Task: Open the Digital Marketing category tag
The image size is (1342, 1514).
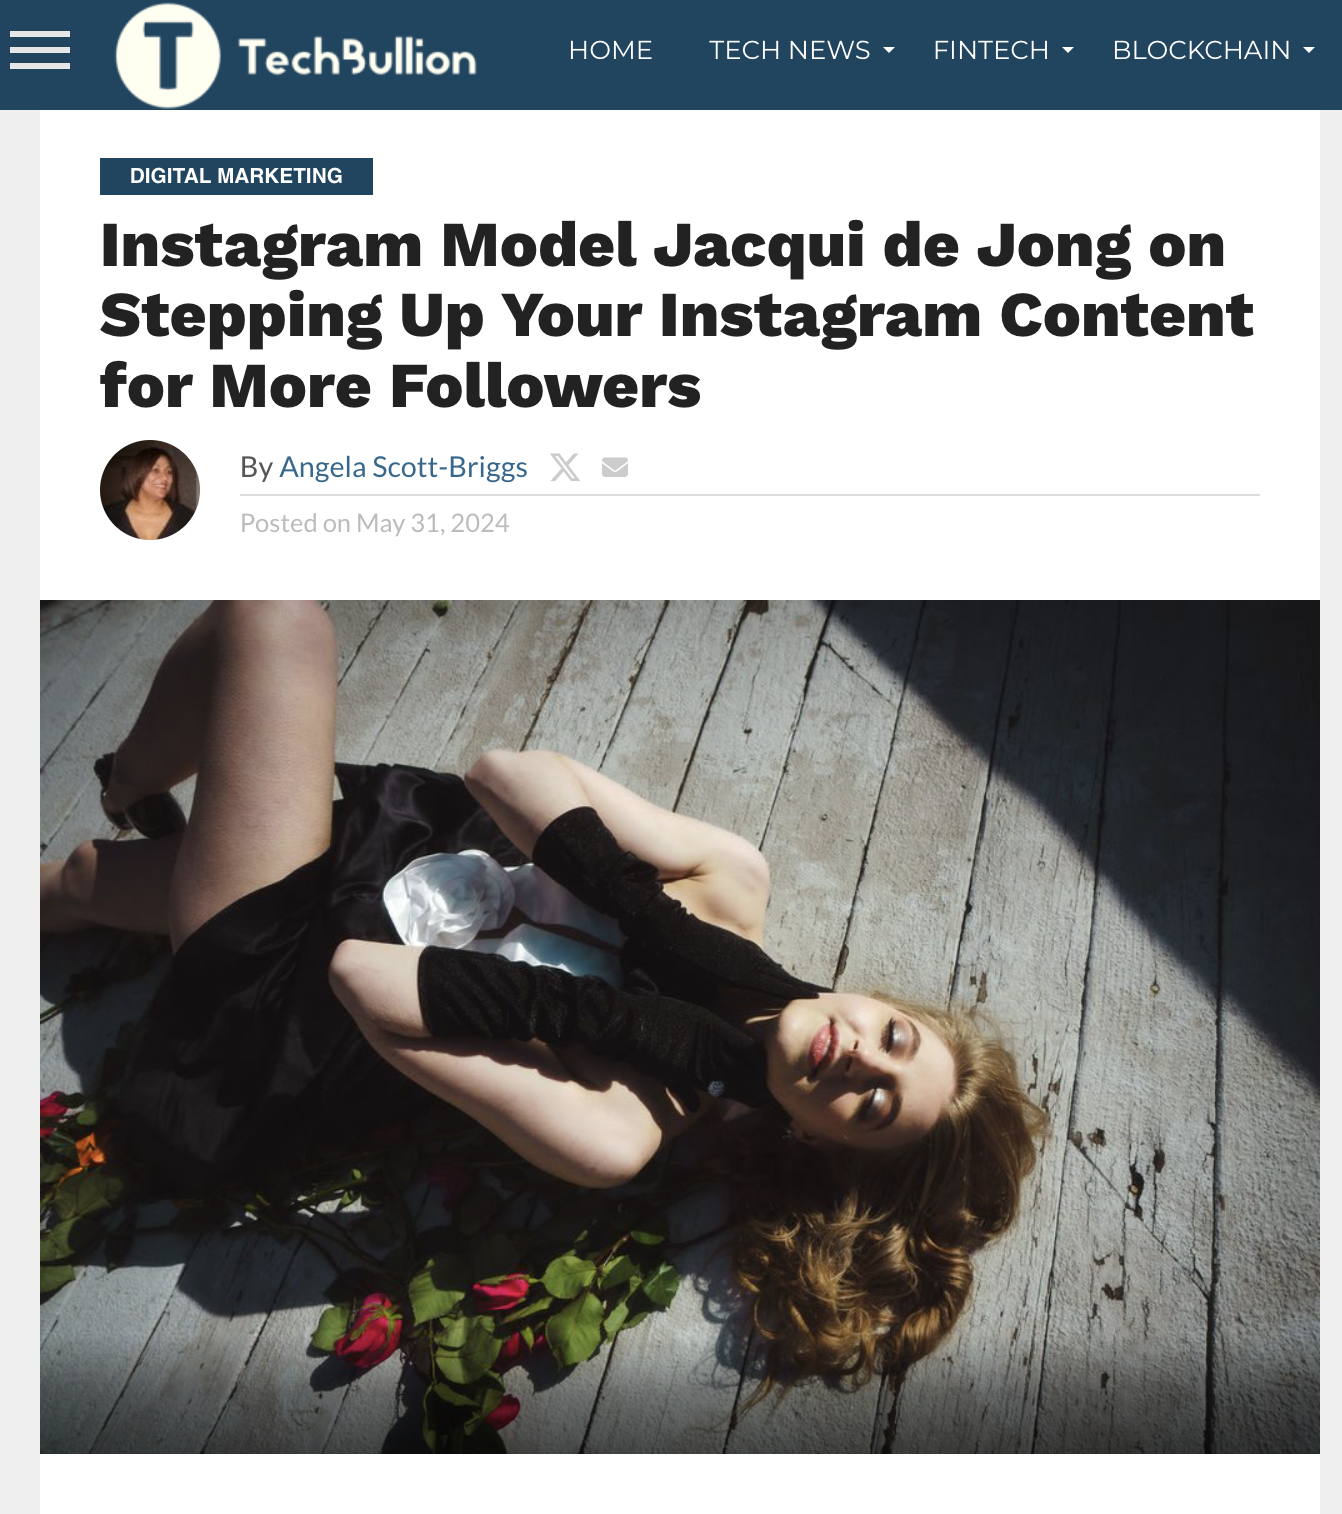Action: (236, 176)
